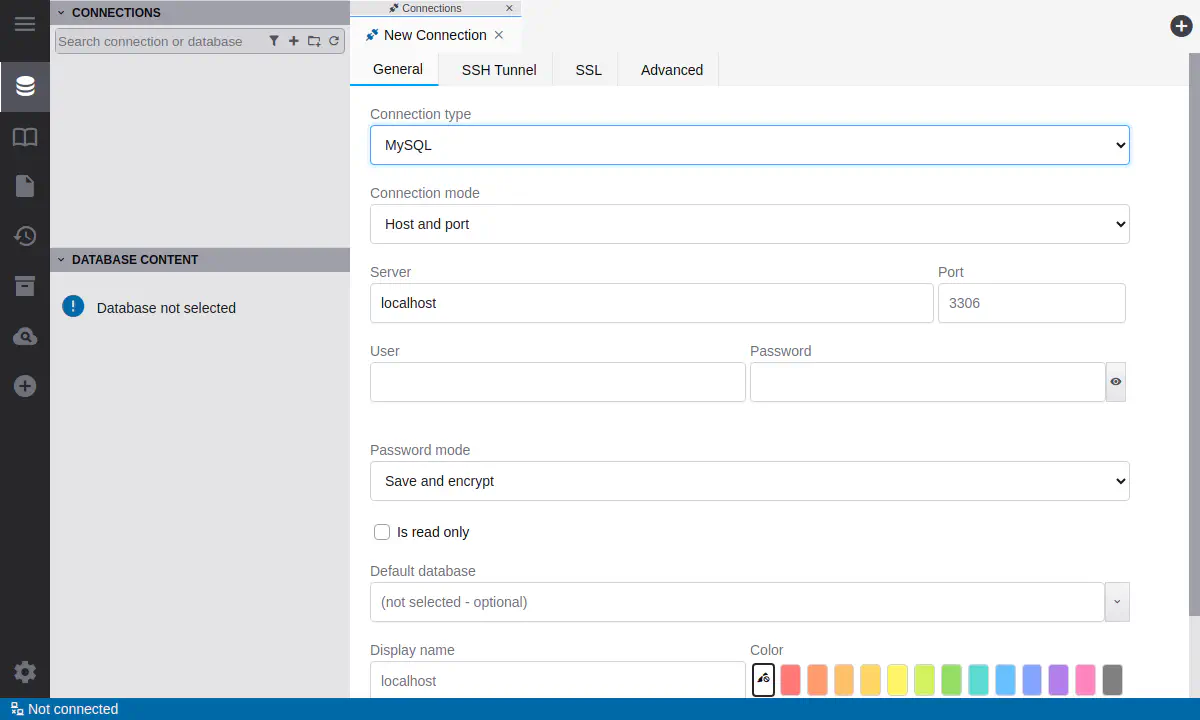Screen dimensions: 1200x720
Task: Open the history clock icon in sidebar
Action: 24,236
